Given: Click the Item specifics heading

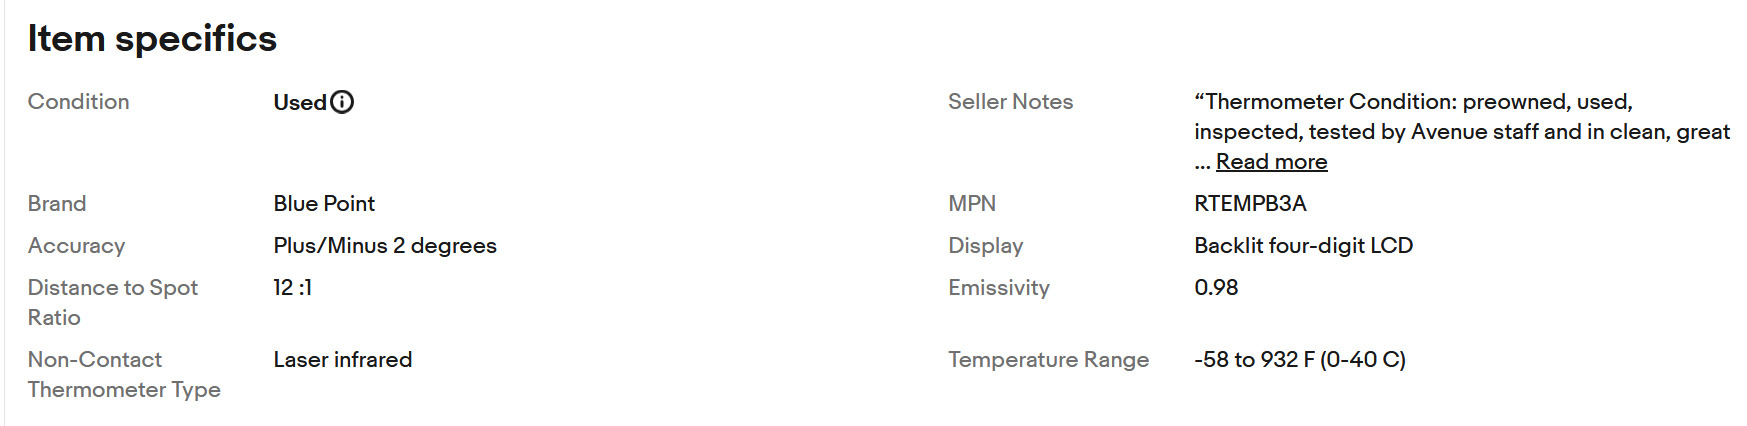Looking at the screenshot, I should click(x=152, y=38).
